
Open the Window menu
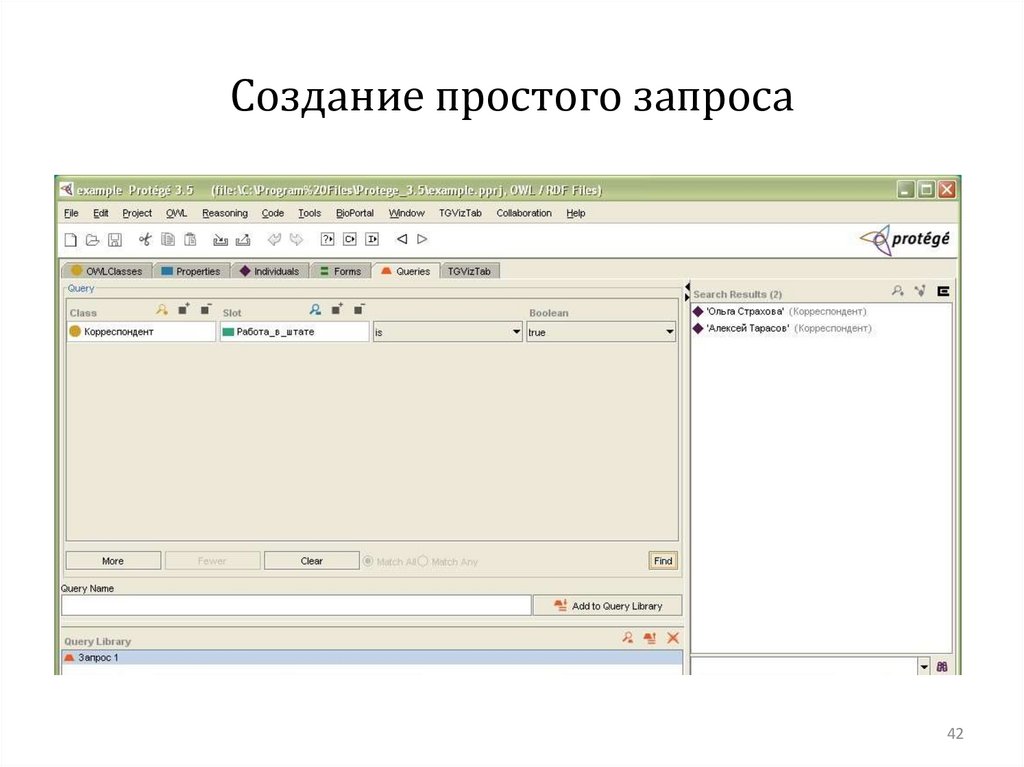(x=406, y=213)
